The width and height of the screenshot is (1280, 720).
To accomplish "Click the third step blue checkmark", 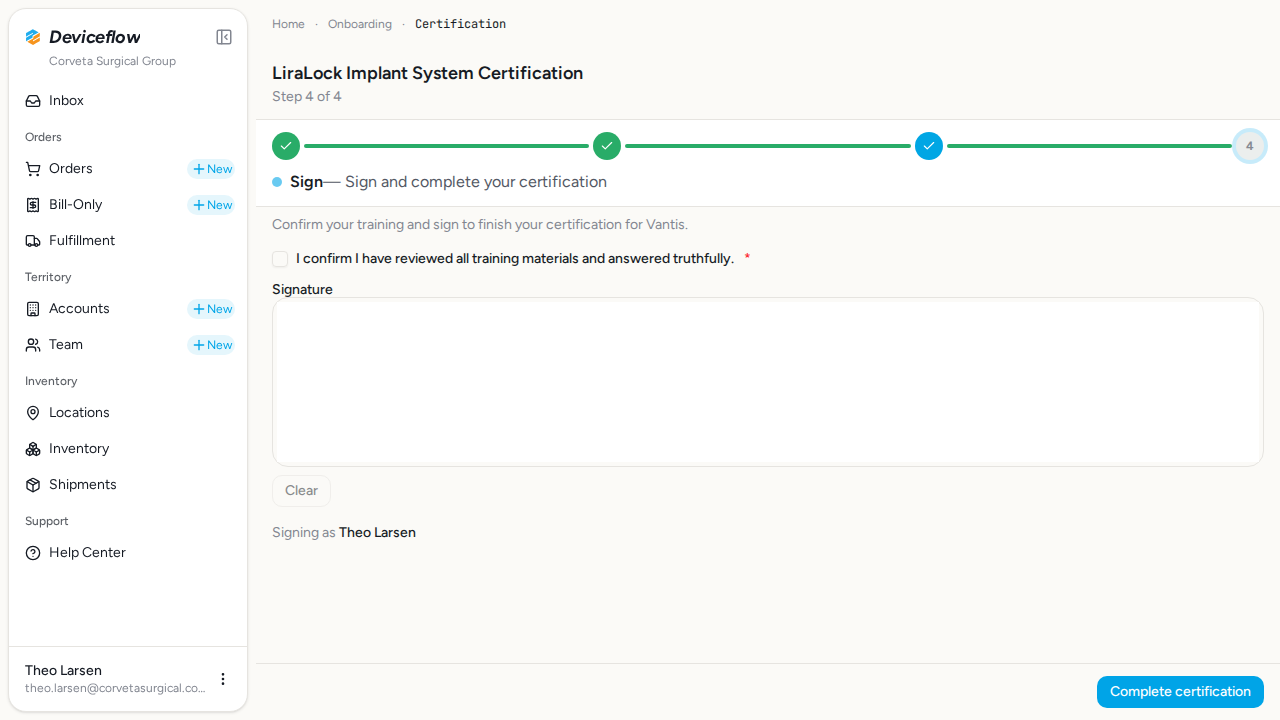I will (929, 146).
